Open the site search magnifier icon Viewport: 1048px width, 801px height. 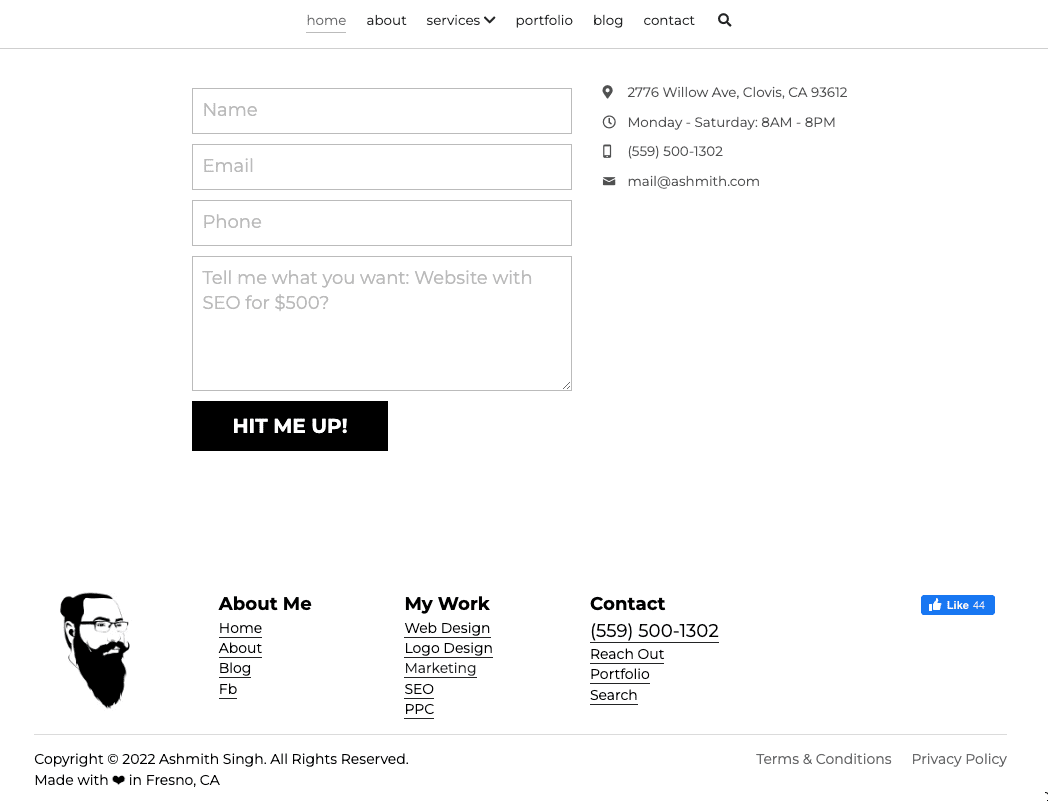pos(724,20)
